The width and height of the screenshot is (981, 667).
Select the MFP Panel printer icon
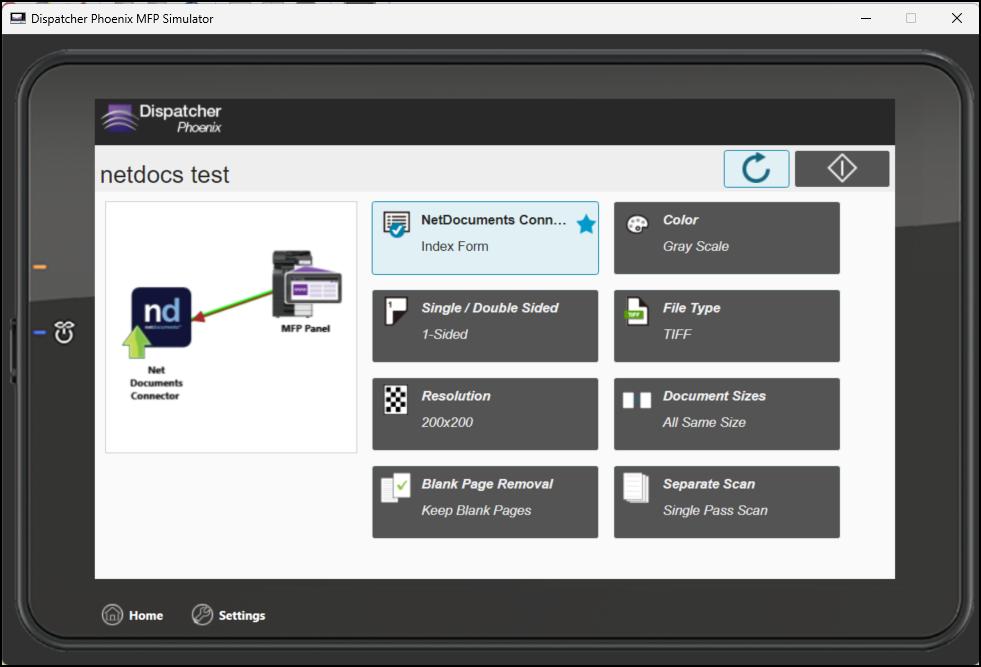click(x=307, y=285)
